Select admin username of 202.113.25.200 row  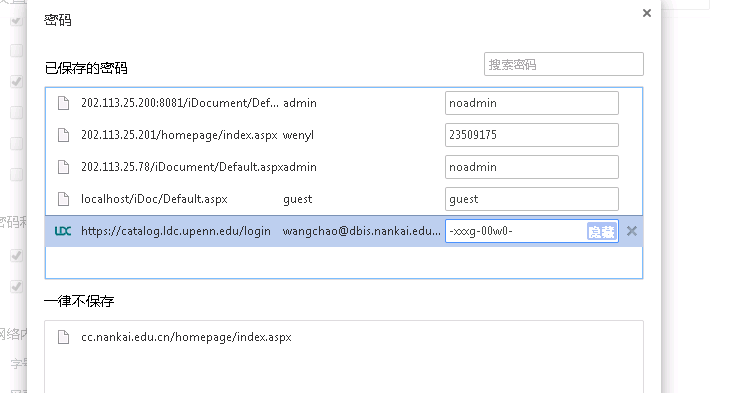(299, 103)
